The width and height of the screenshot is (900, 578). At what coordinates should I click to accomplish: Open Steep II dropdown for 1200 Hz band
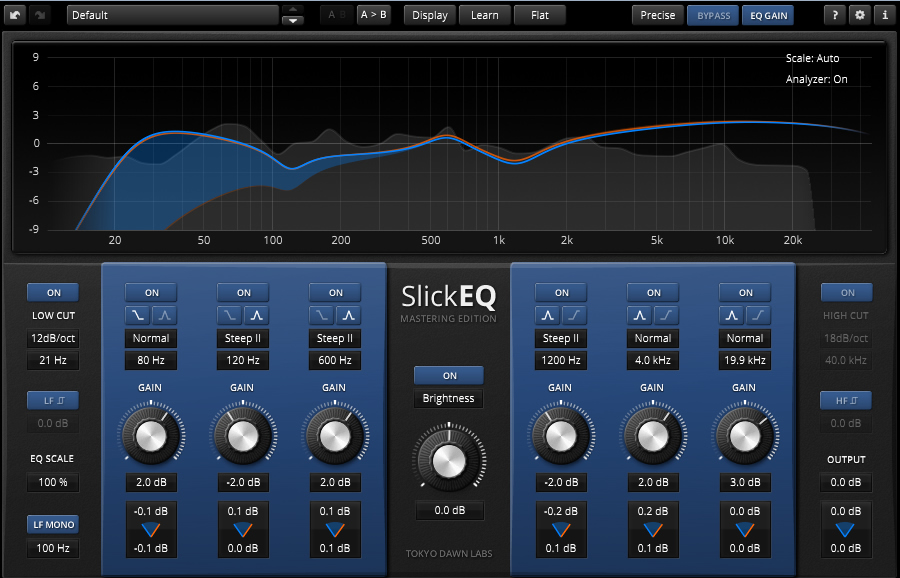(561, 338)
